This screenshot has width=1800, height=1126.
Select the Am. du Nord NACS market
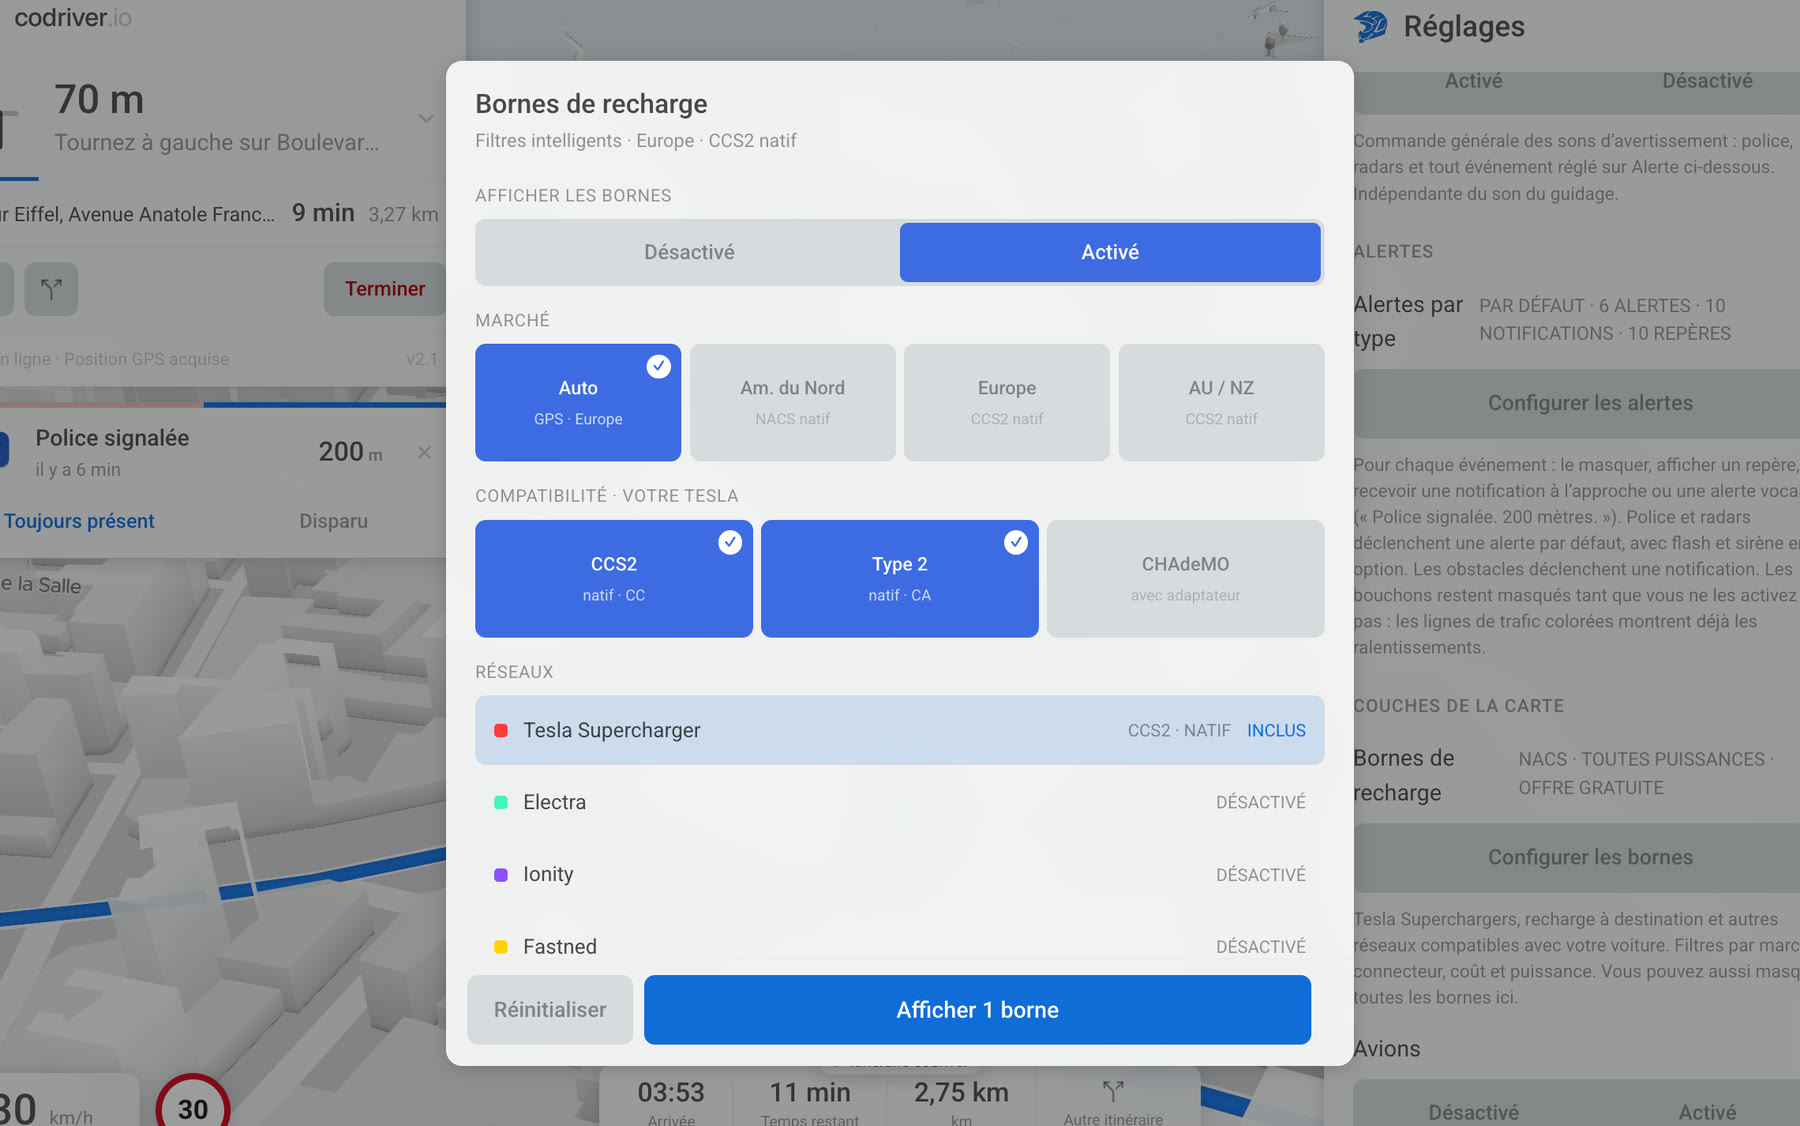coord(793,402)
